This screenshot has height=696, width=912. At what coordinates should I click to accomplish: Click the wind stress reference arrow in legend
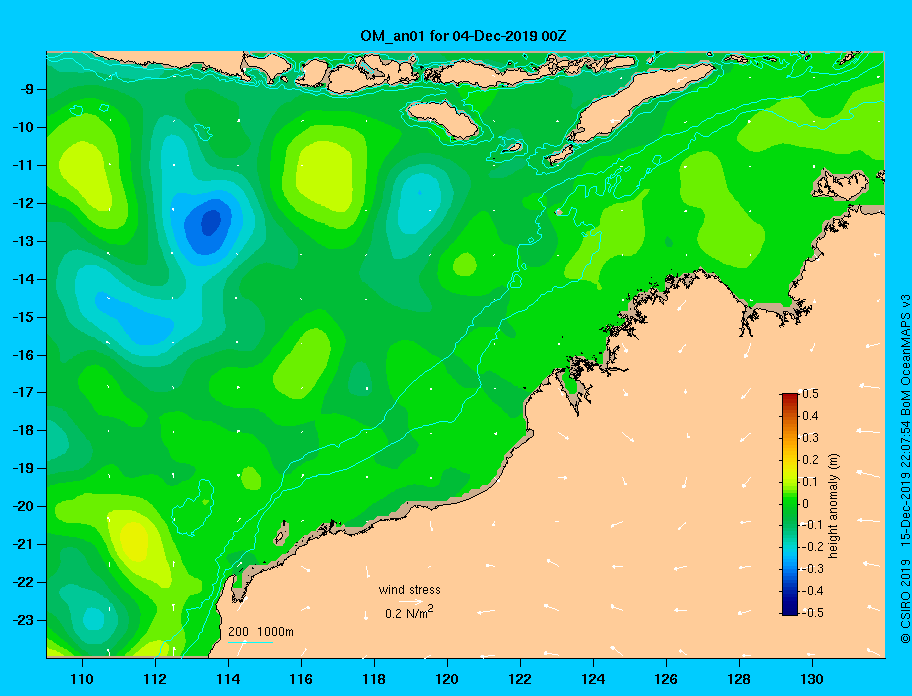(x=411, y=601)
